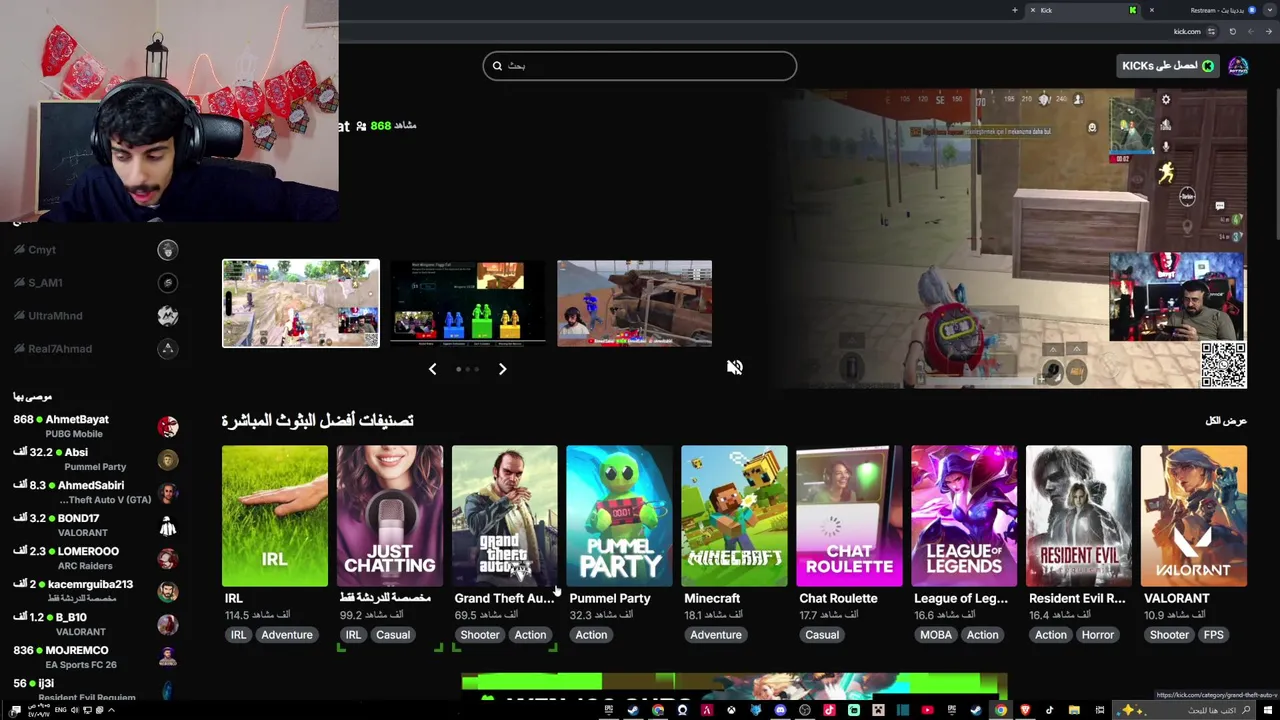
Task: Open BOND17 channel avatar in sidebar
Action: point(168,526)
